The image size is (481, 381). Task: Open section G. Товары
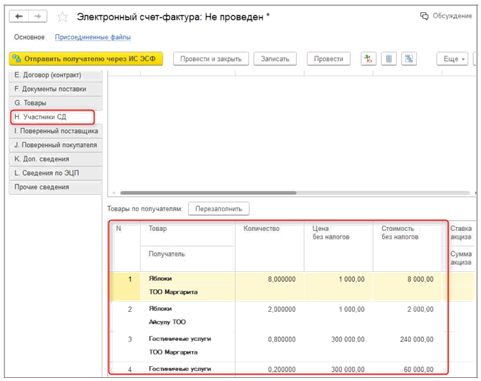[x=55, y=103]
